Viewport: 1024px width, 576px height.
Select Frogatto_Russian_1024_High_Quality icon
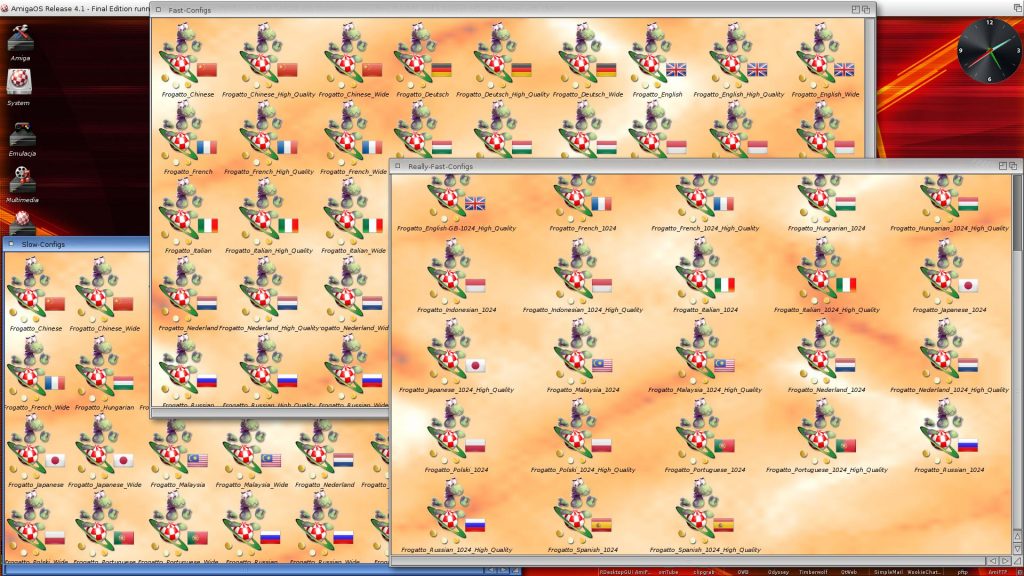point(456,517)
